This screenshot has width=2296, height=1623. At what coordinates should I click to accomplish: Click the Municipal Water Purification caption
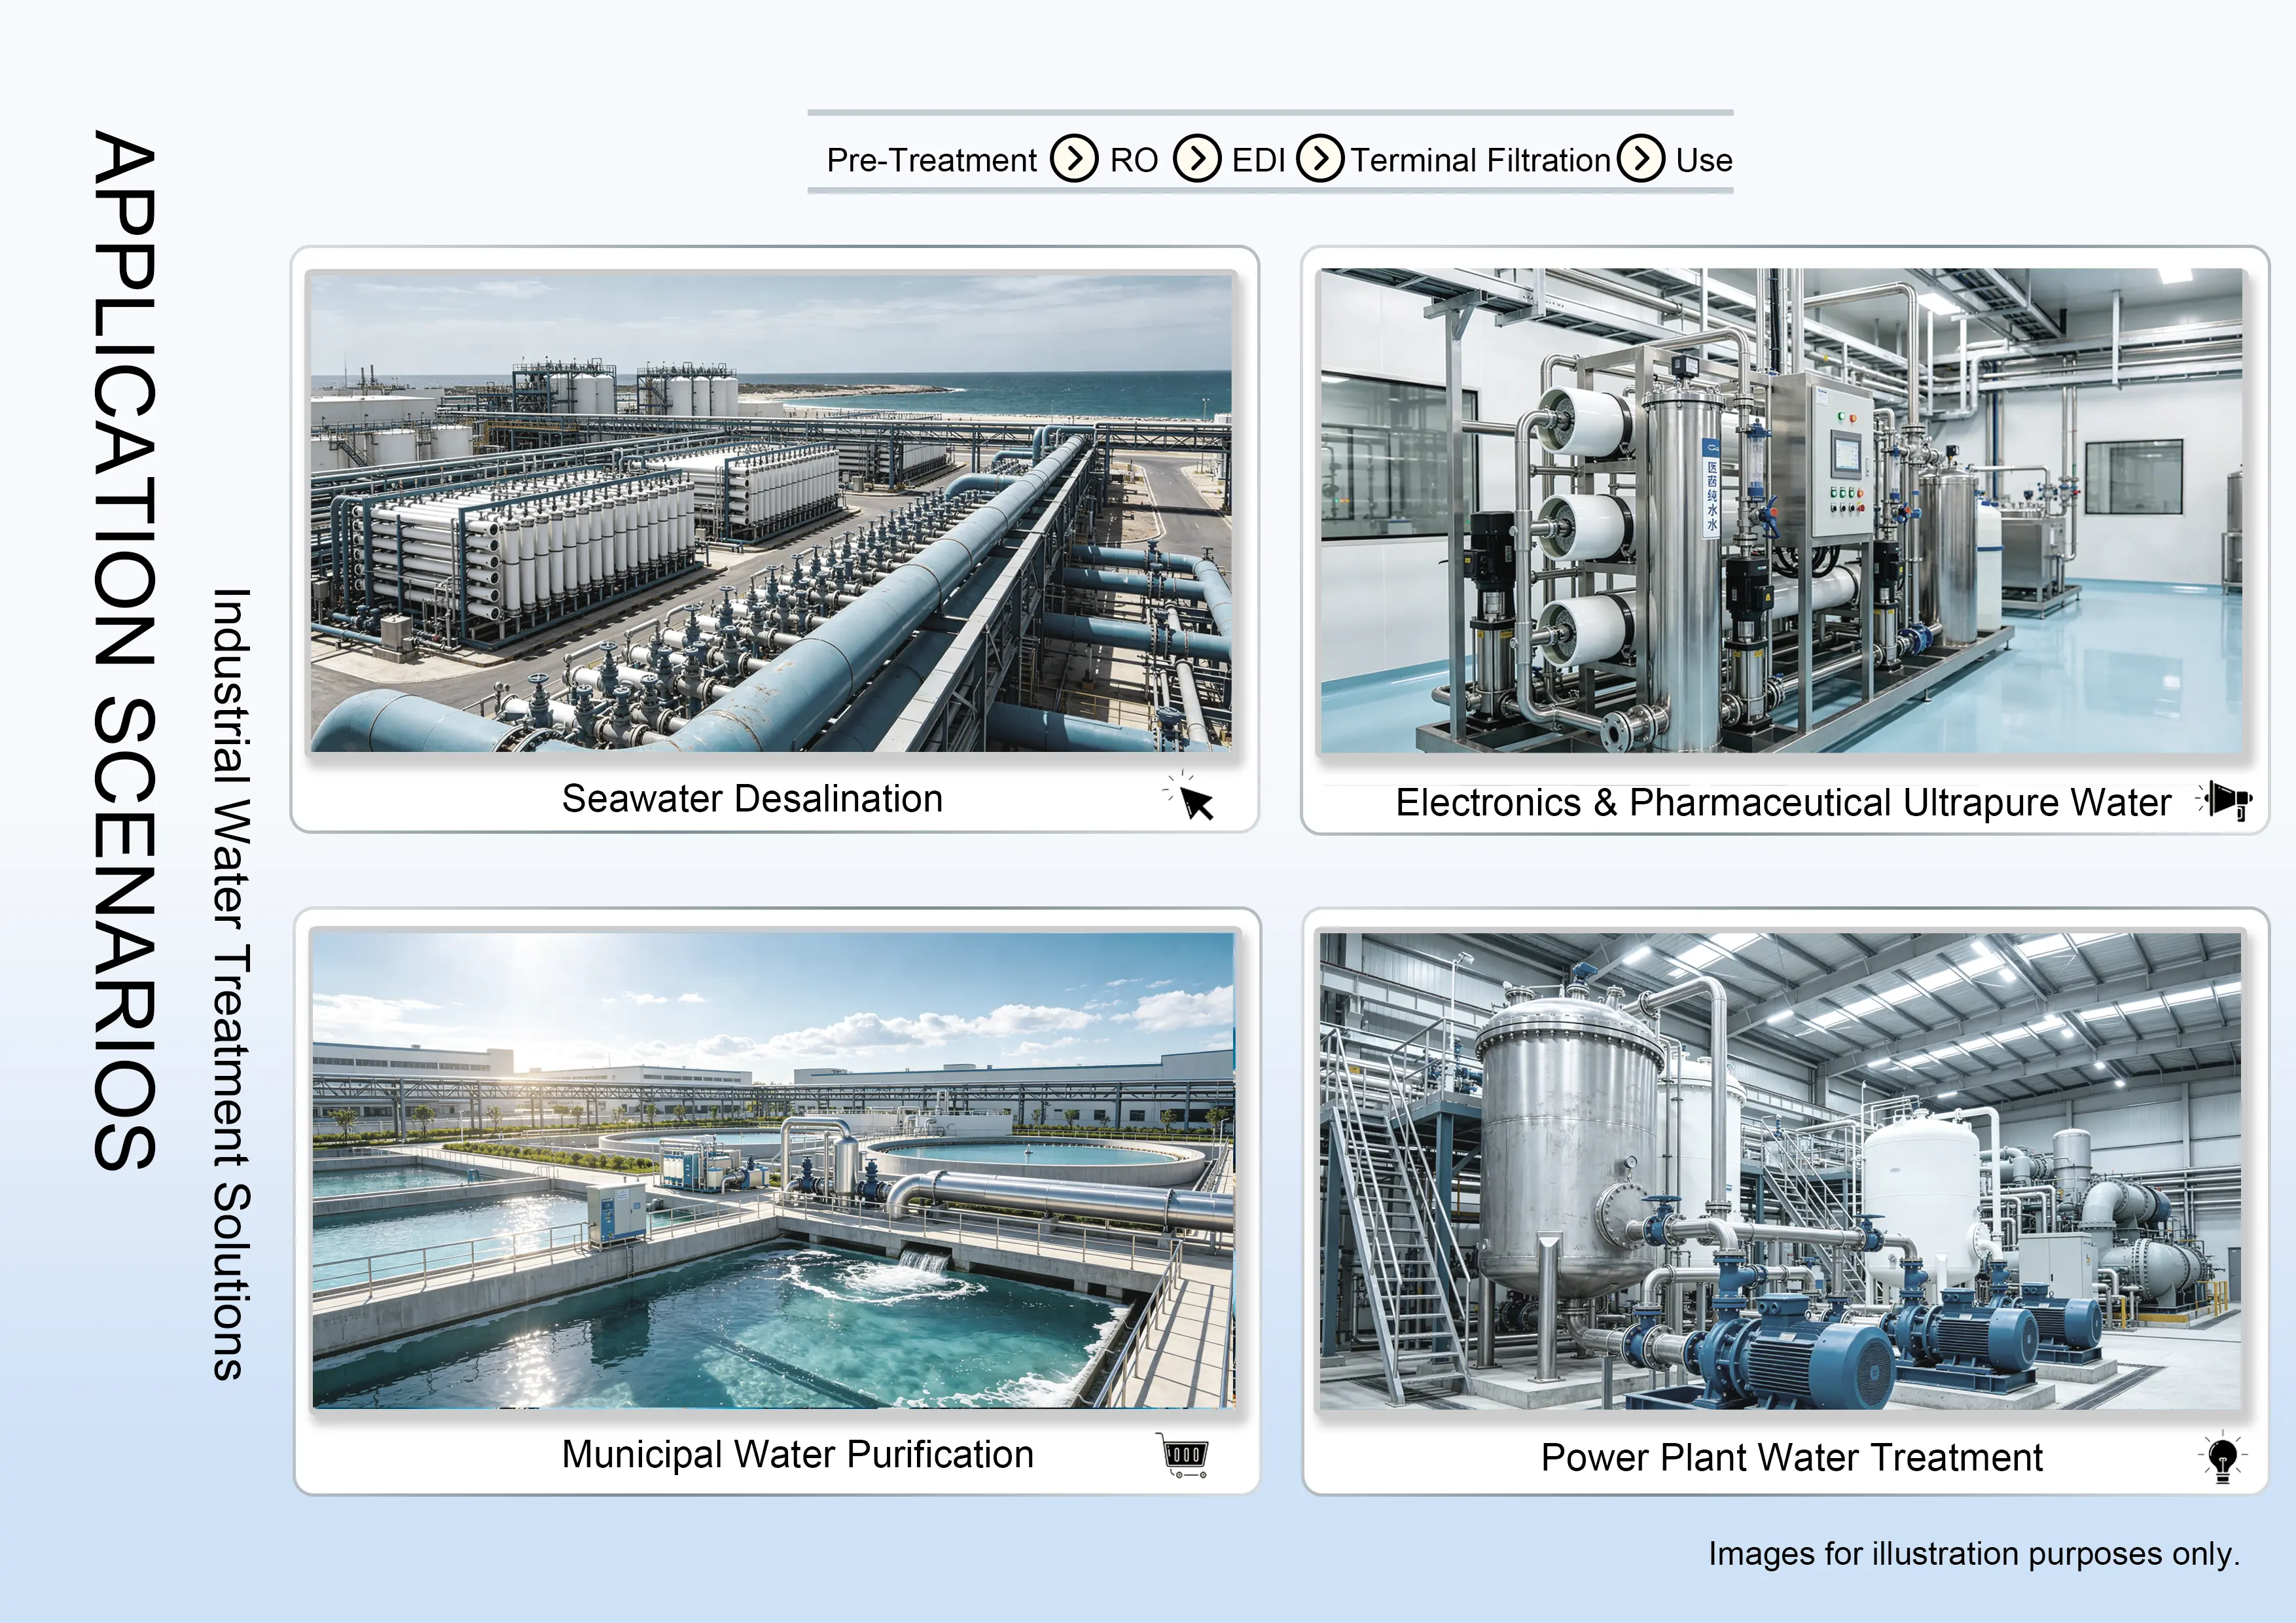click(x=797, y=1455)
